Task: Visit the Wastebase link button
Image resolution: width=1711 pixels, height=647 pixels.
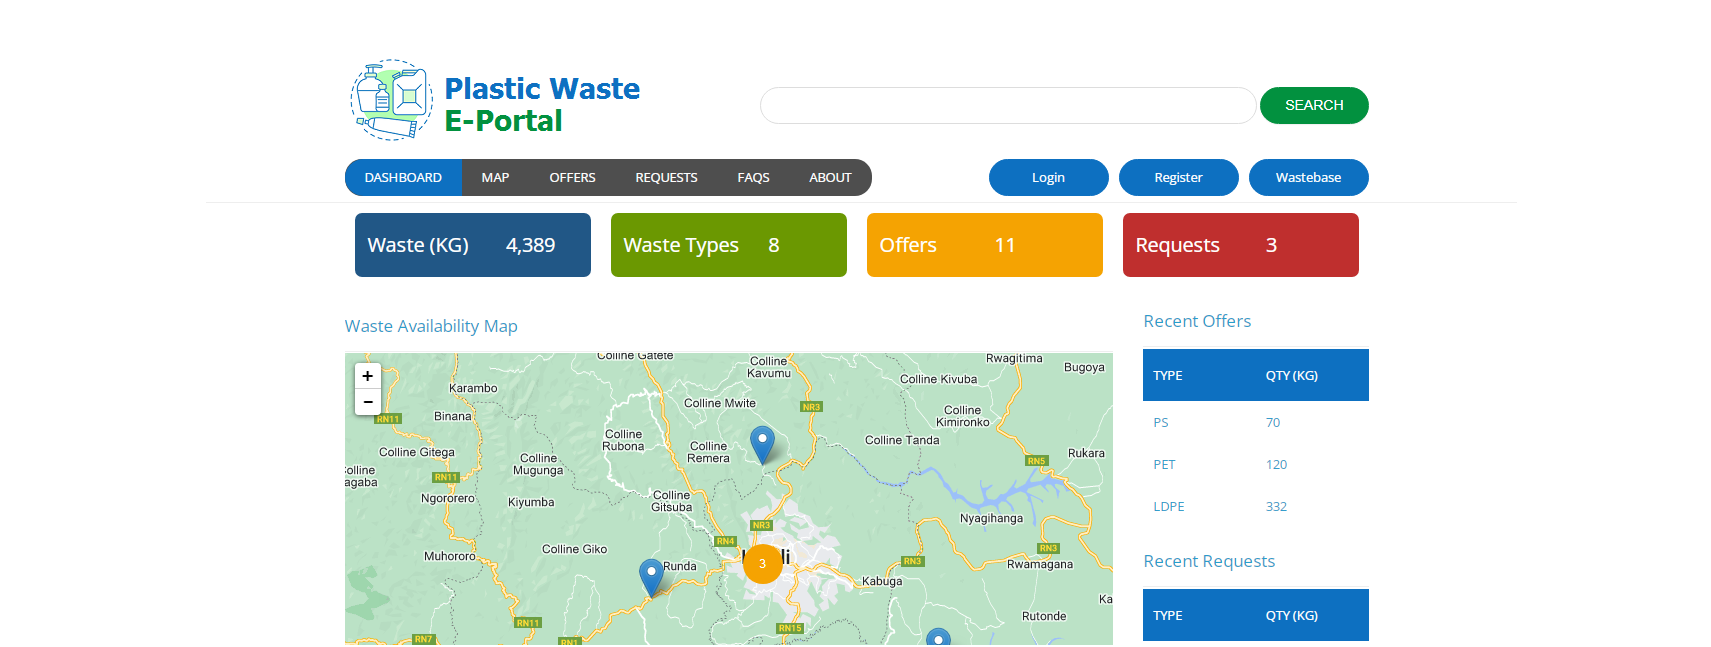Action: [x=1308, y=178]
